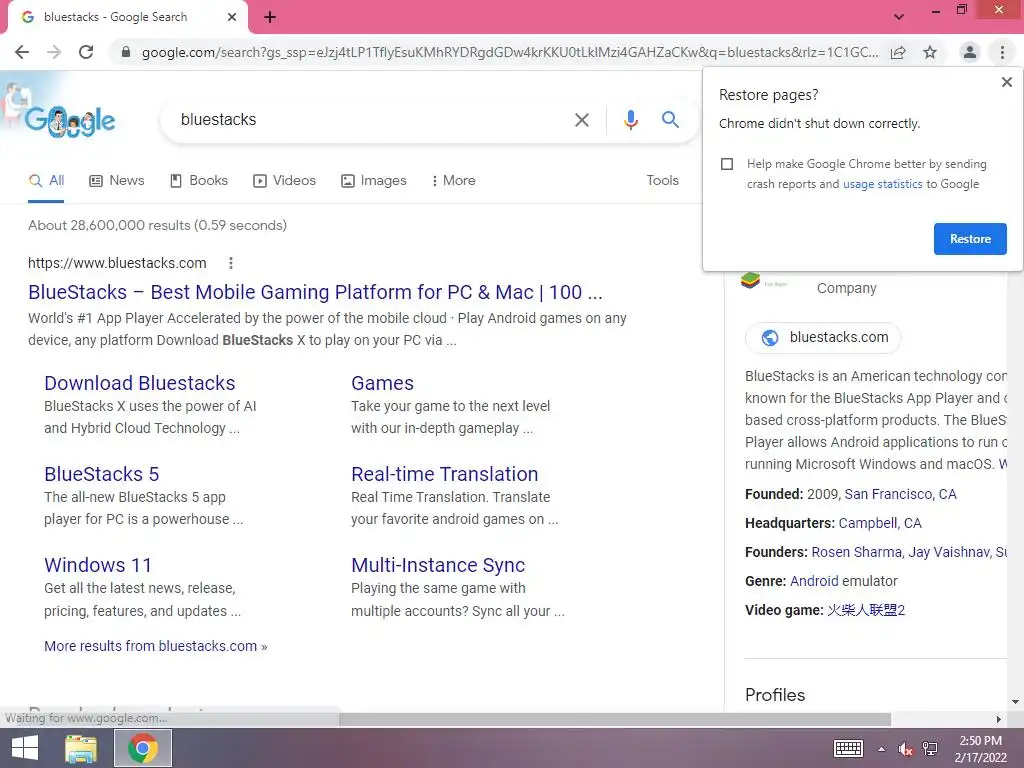Open the Android genre link
1024x768 pixels.
coord(814,581)
